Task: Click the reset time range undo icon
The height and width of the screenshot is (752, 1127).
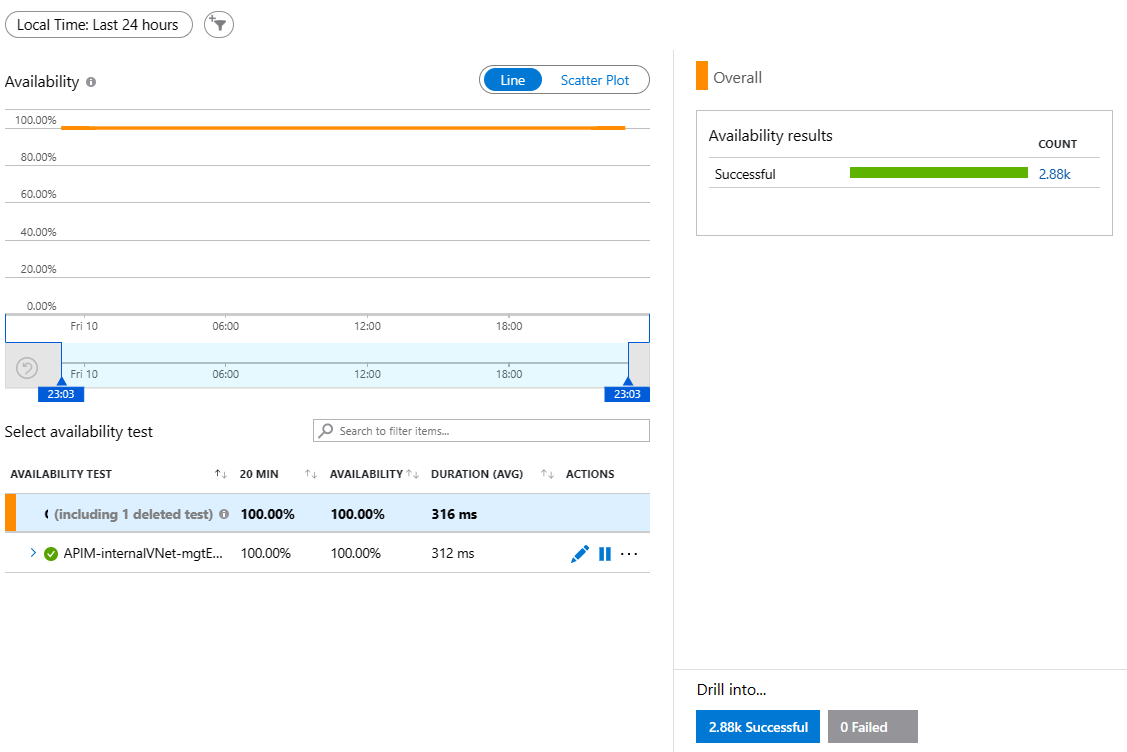Action: click(27, 368)
